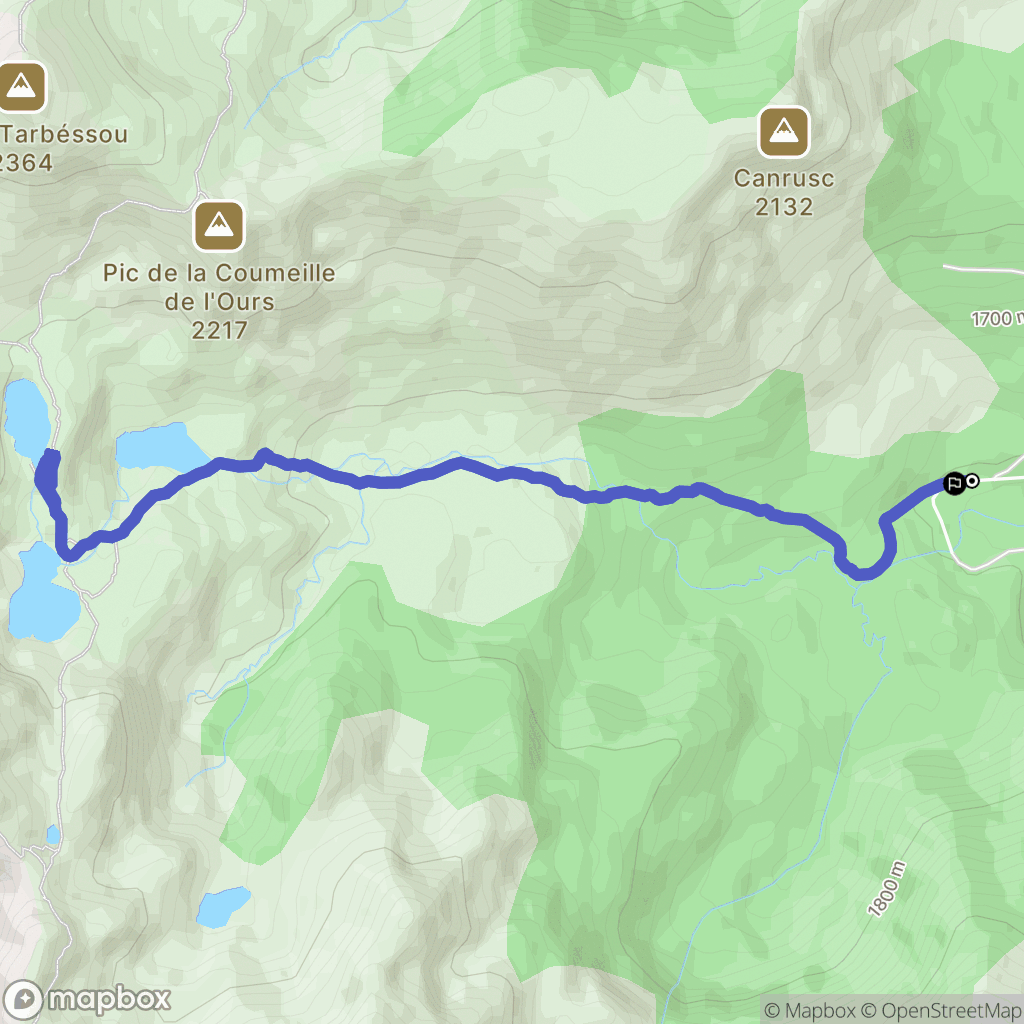Click the western end of the blue route

tap(50, 457)
